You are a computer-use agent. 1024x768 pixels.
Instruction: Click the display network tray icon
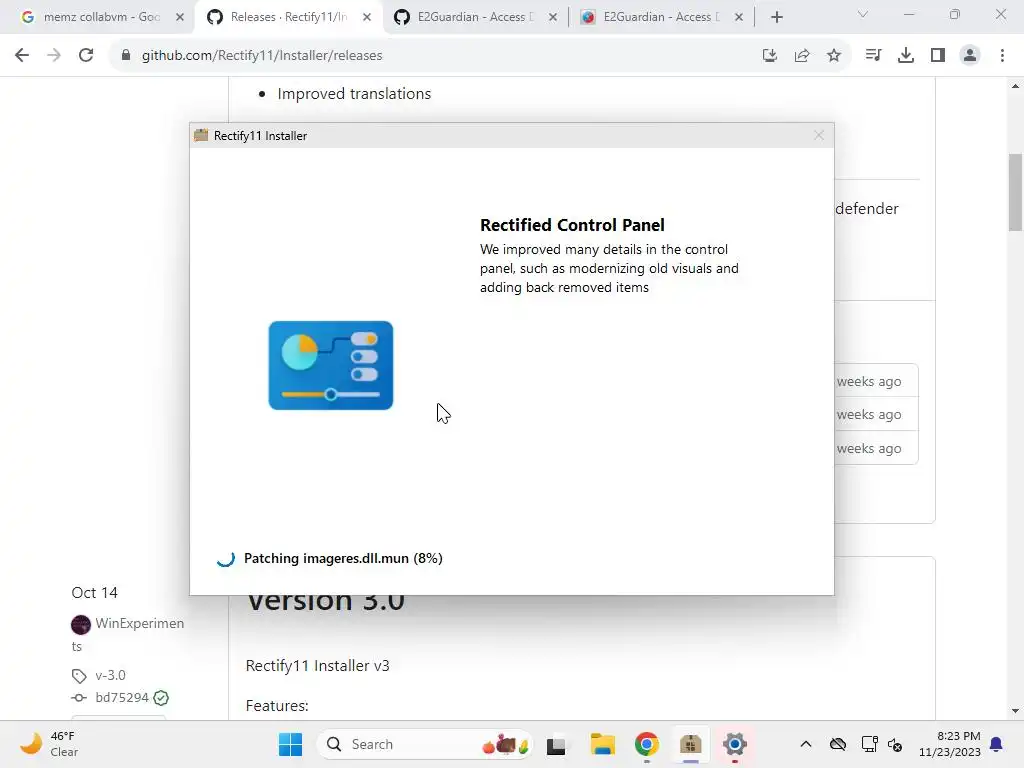pos(869,744)
